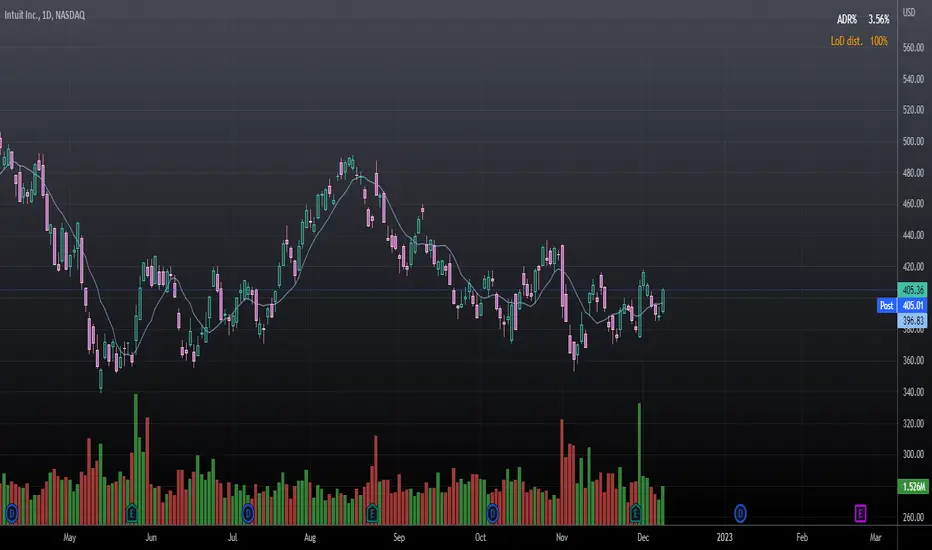Click the upcoming dividend marker in January 2023

click(740, 513)
